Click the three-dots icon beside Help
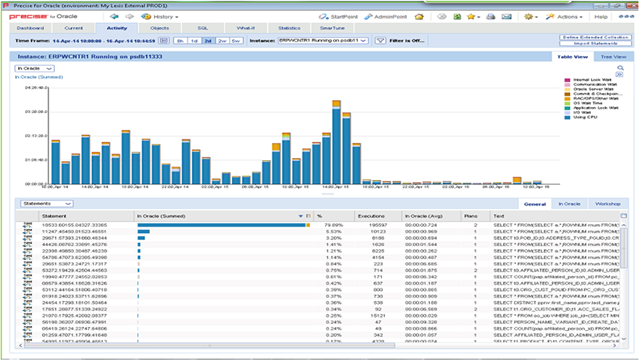 [626, 16]
